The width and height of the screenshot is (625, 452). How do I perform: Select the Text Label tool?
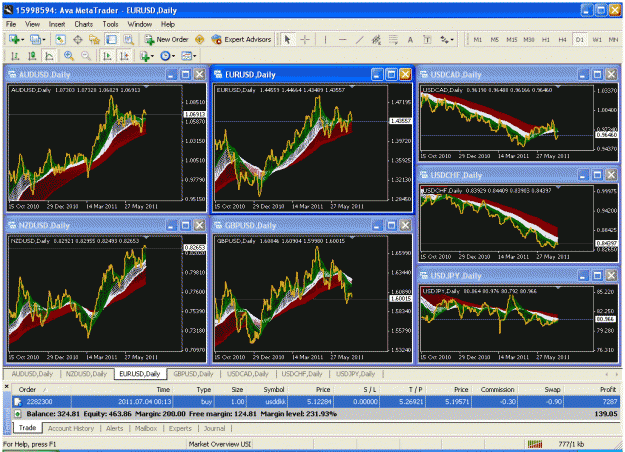427,39
